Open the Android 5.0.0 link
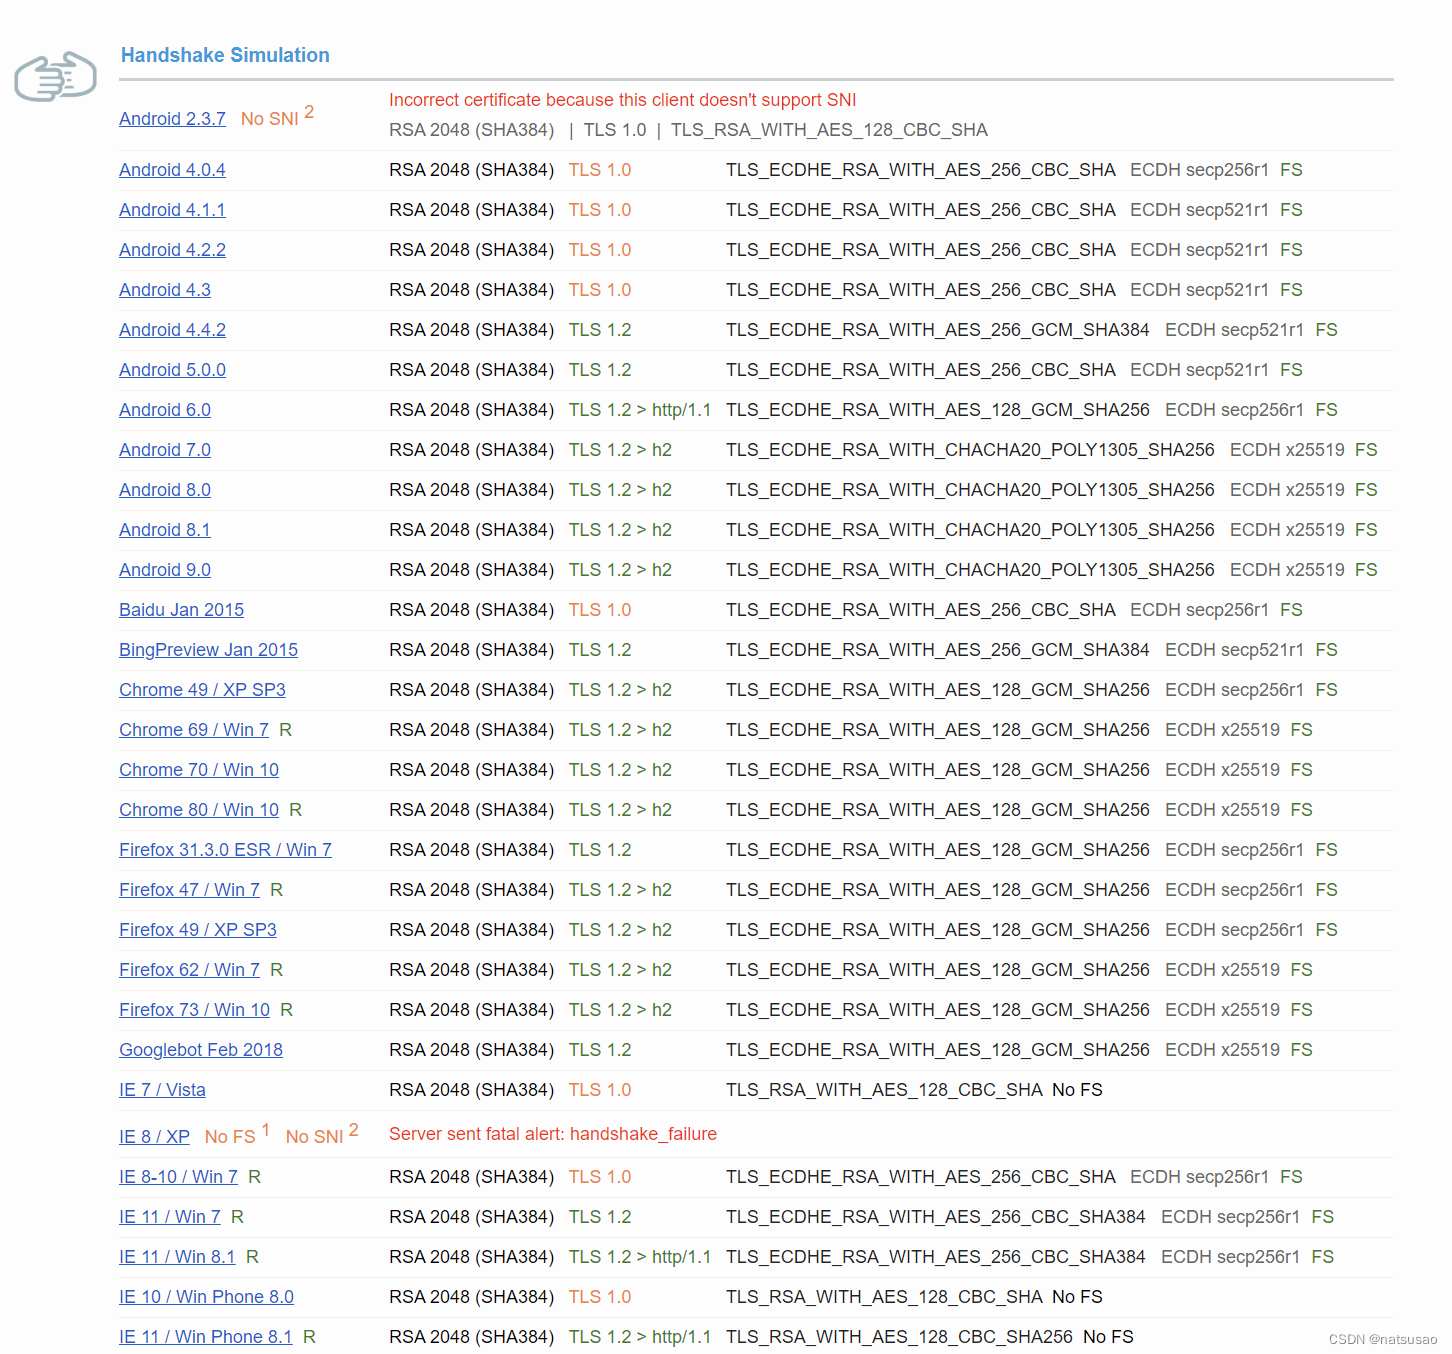The width and height of the screenshot is (1452, 1354). (172, 370)
